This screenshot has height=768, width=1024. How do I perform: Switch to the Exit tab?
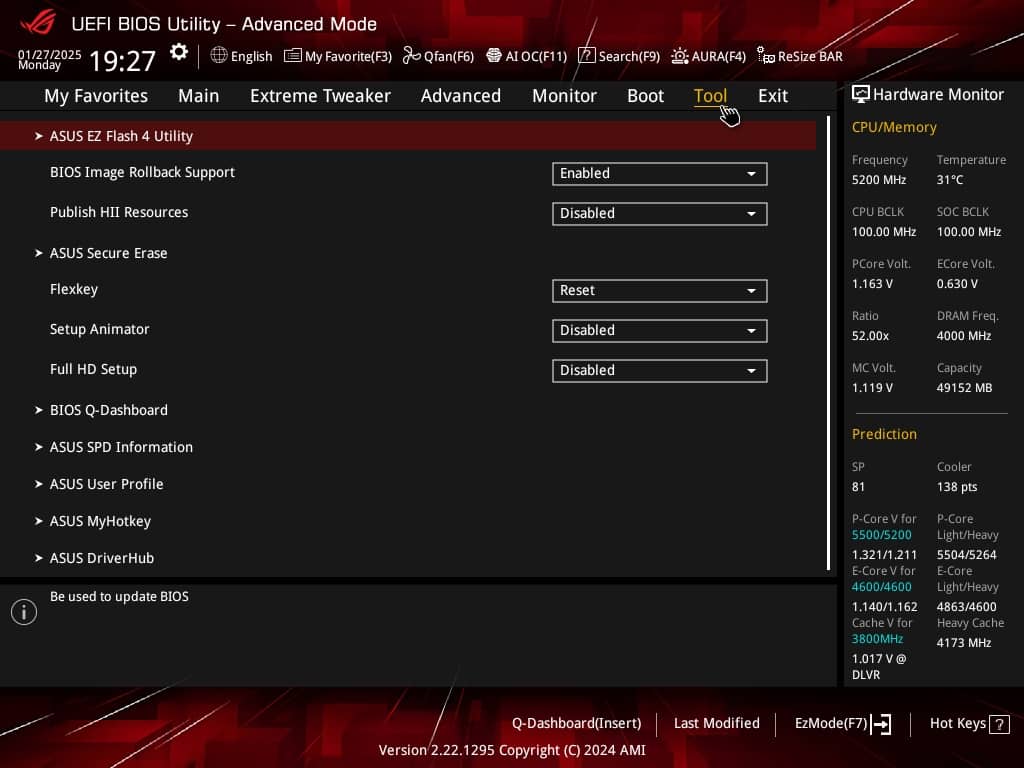click(x=773, y=96)
